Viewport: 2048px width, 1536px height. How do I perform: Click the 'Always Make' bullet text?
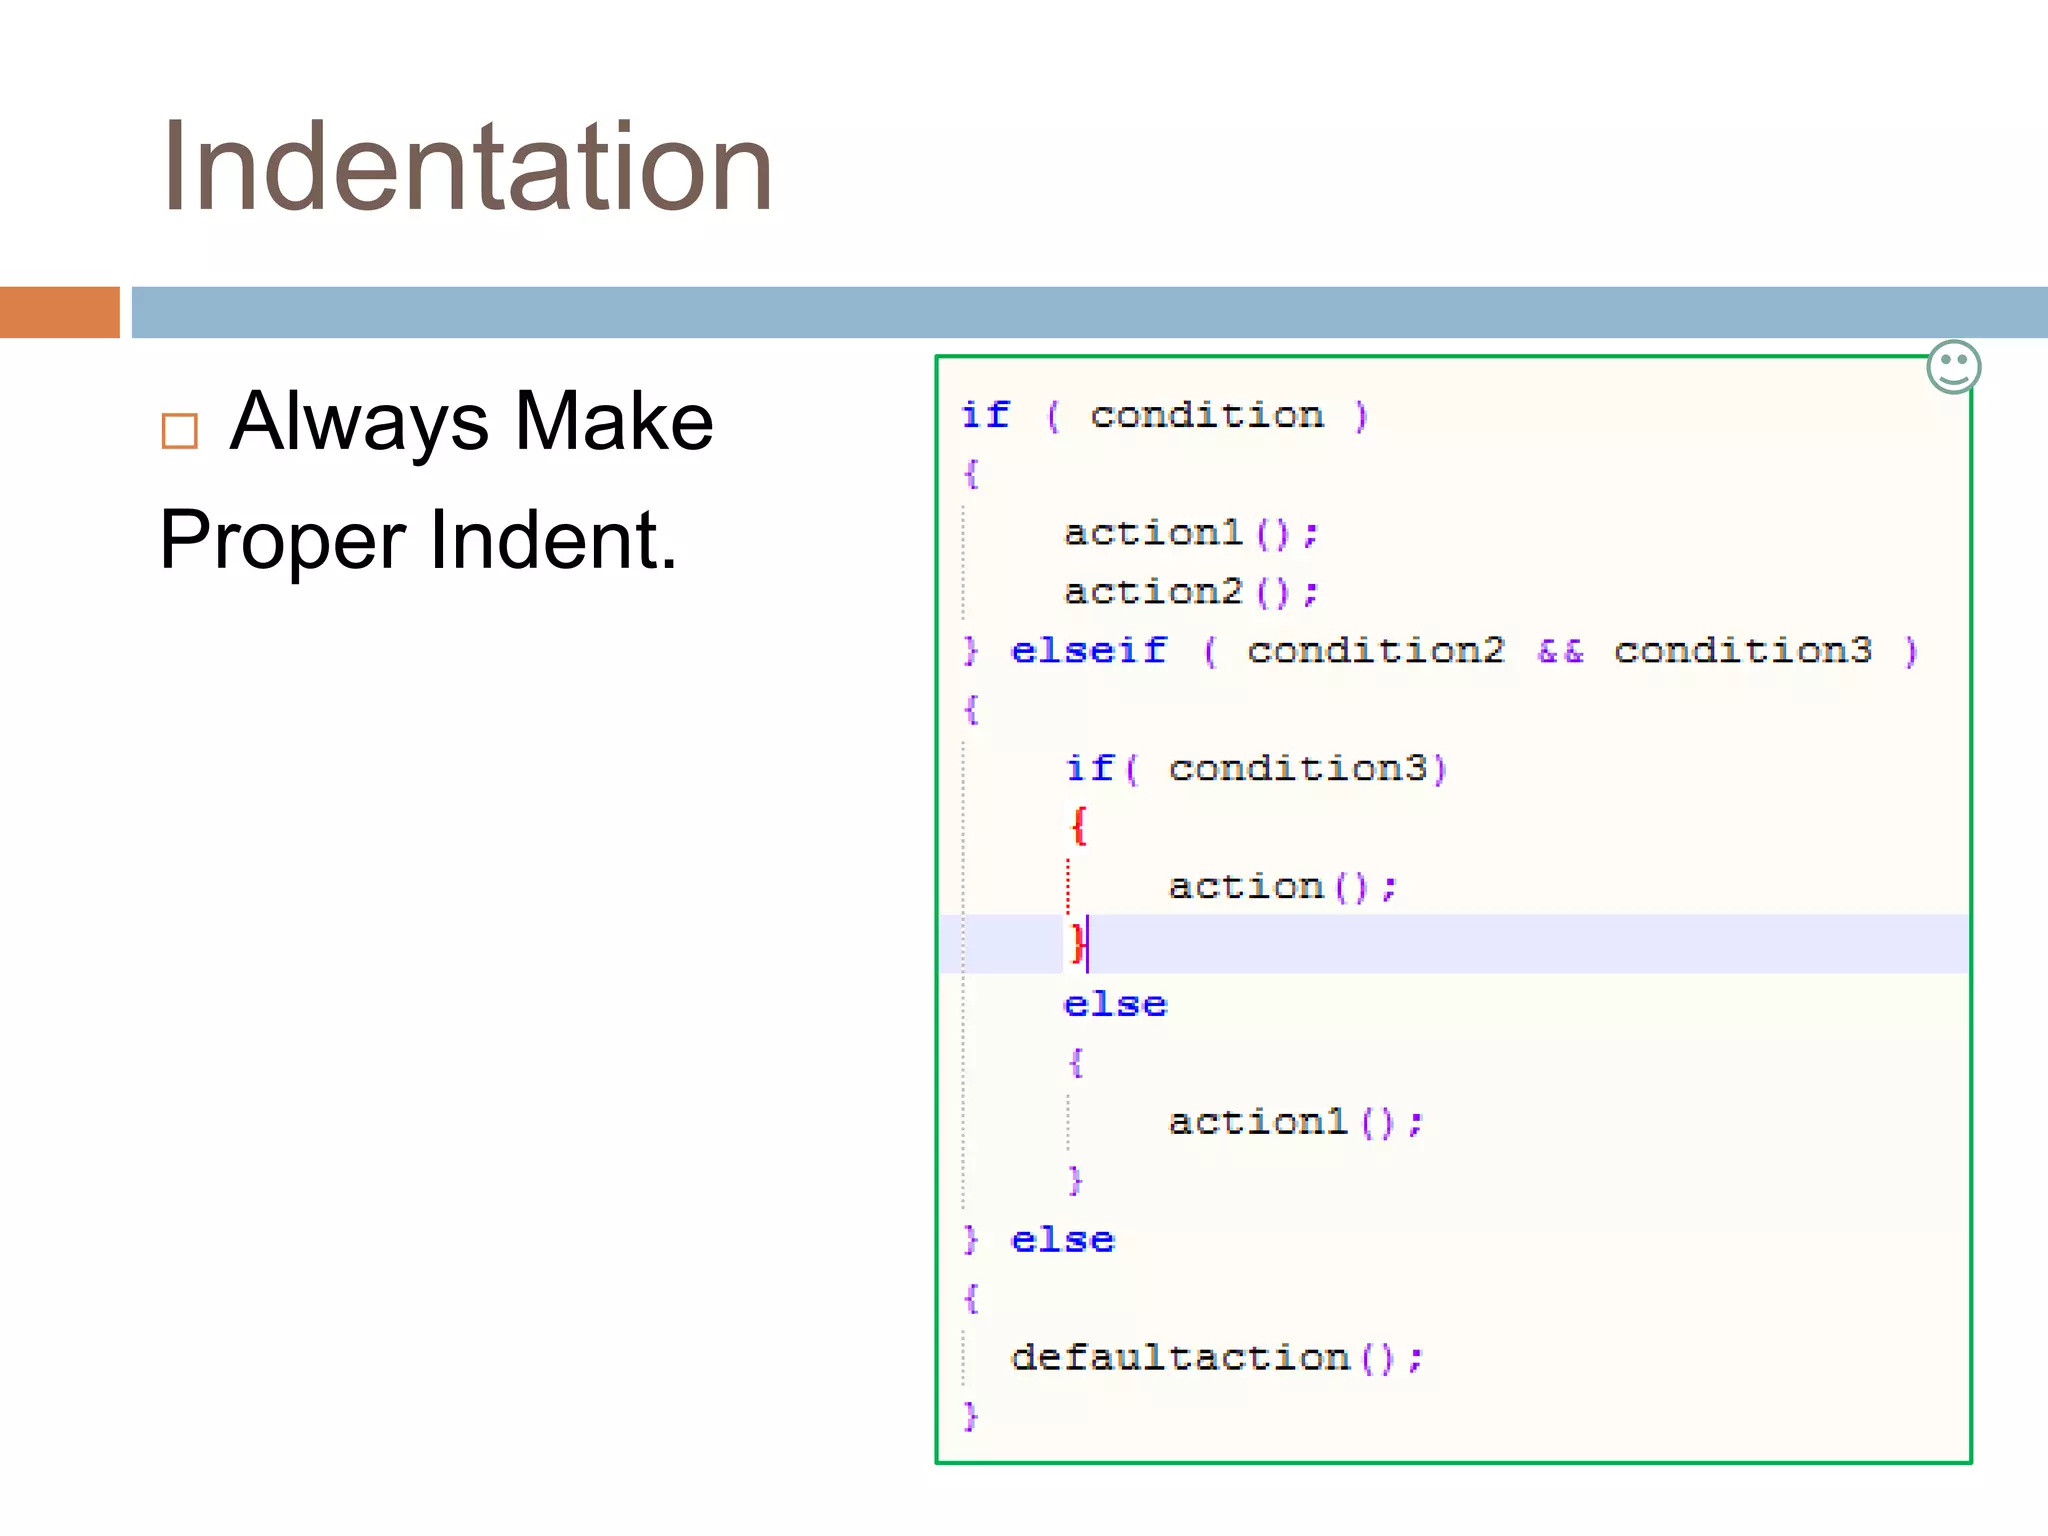point(471,421)
